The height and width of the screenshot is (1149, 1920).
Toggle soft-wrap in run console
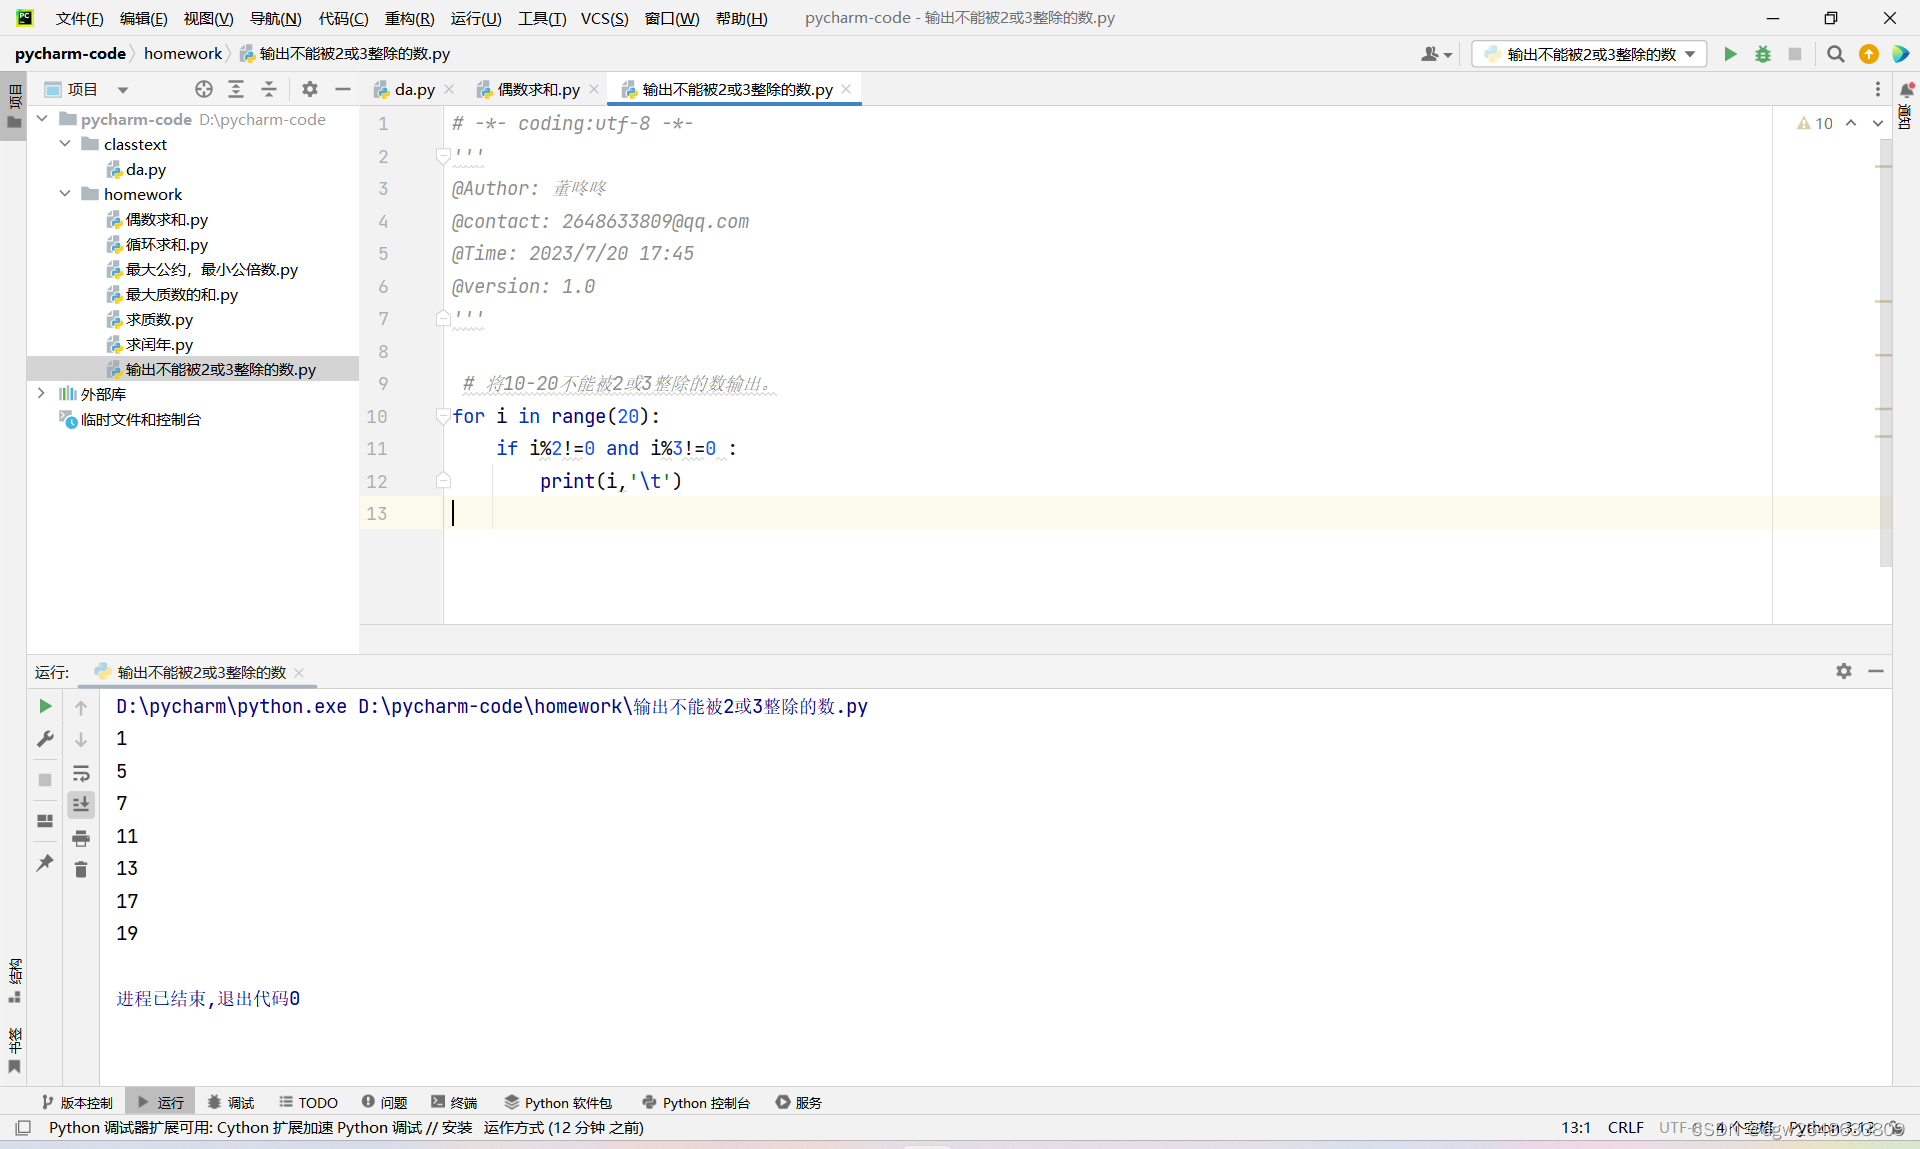(x=81, y=773)
